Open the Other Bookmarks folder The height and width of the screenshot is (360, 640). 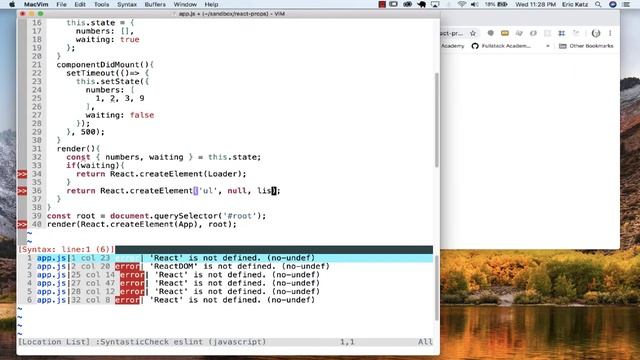tap(586, 46)
